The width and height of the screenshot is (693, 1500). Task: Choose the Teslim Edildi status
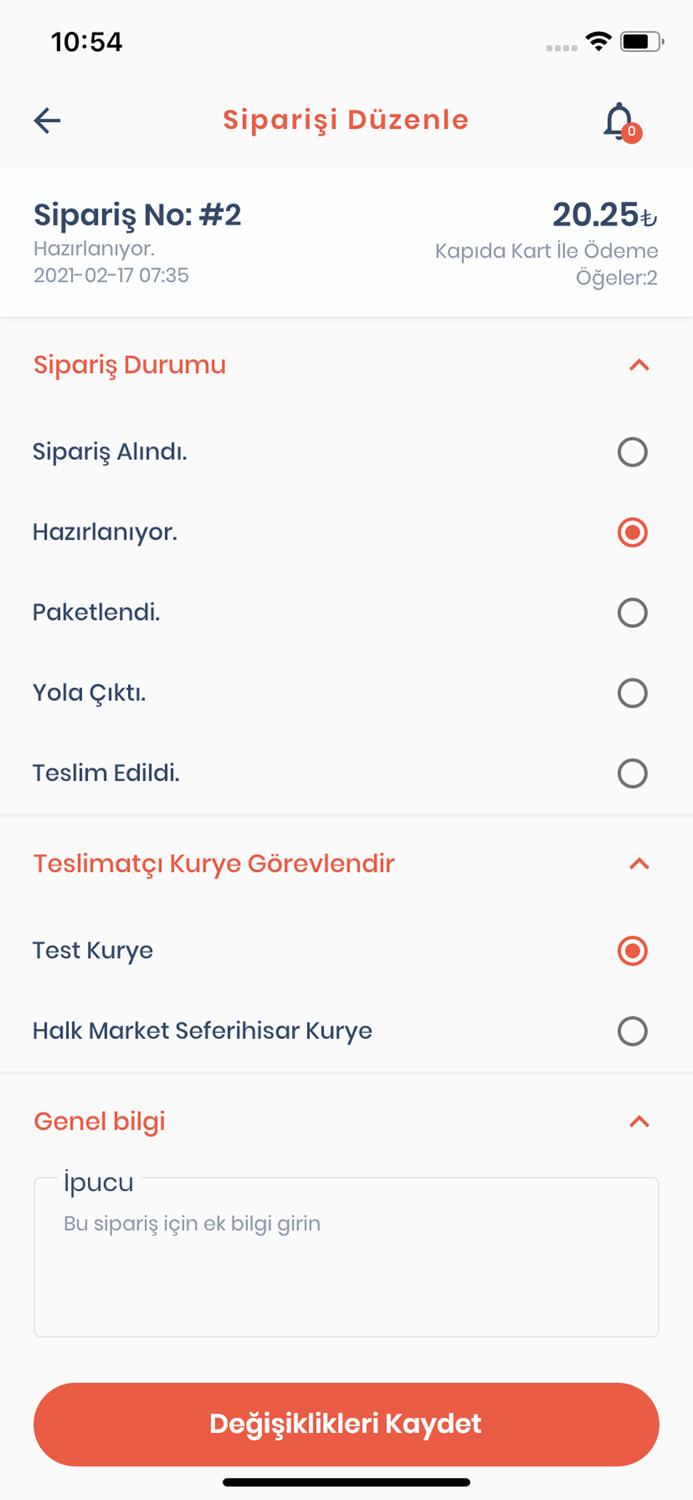pyautogui.click(x=632, y=773)
